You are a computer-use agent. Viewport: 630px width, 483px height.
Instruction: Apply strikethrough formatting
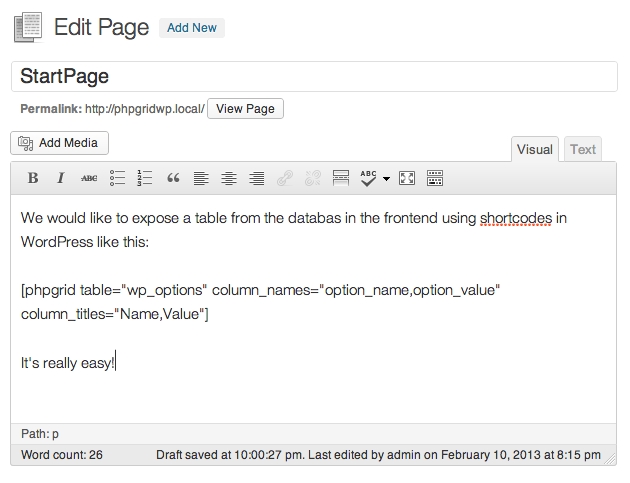coord(88,179)
